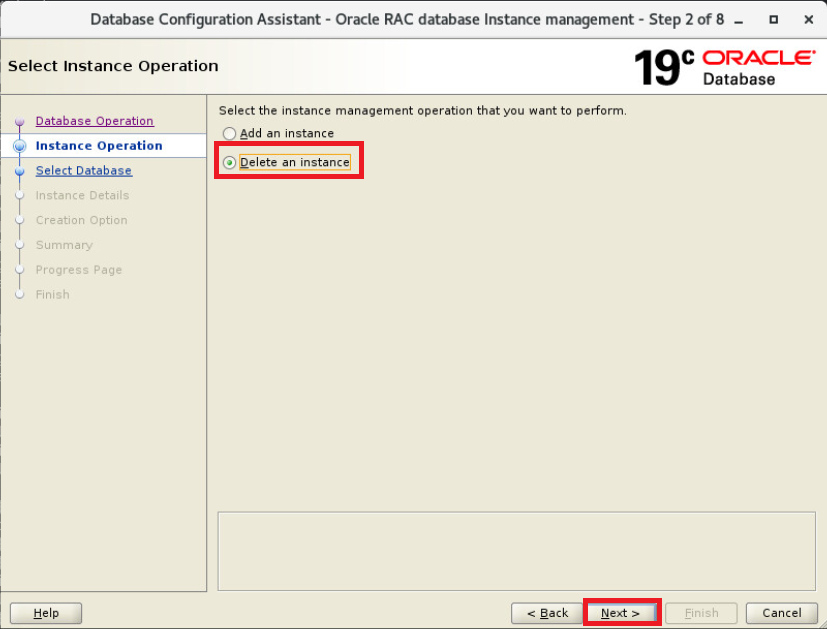Click the disabled Finish button
827x629 pixels.
pyautogui.click(x=701, y=613)
